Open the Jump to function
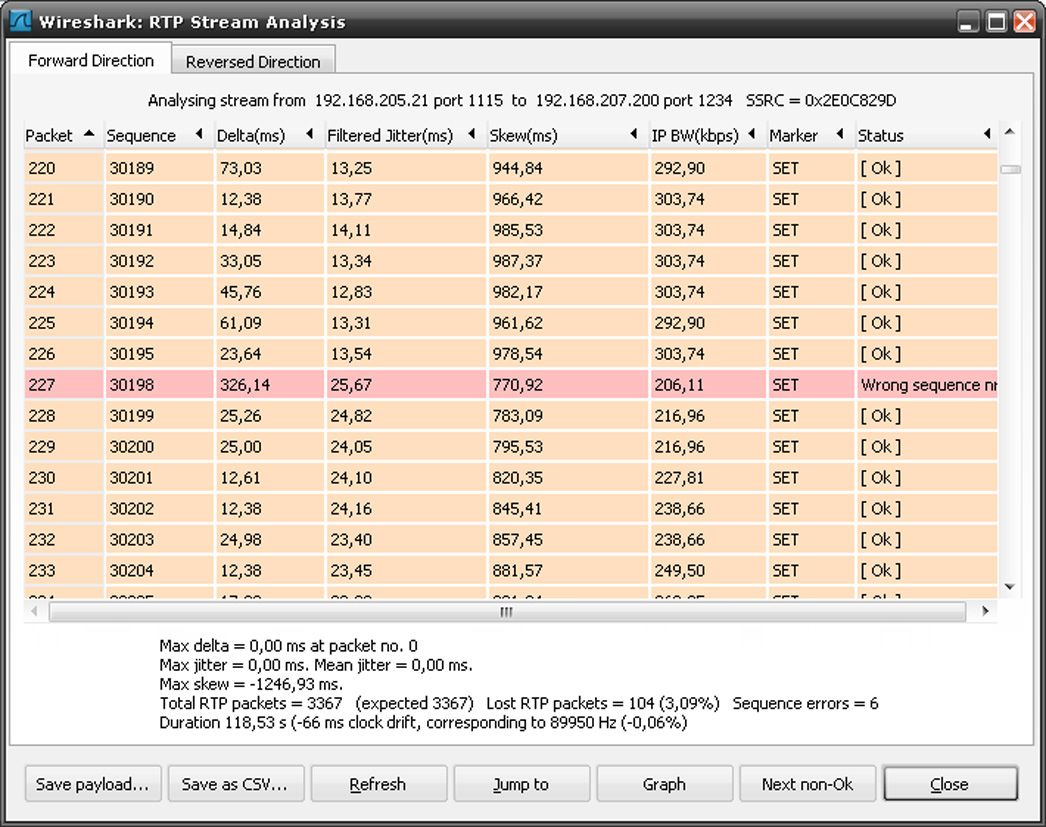1046x827 pixels. coord(521,784)
